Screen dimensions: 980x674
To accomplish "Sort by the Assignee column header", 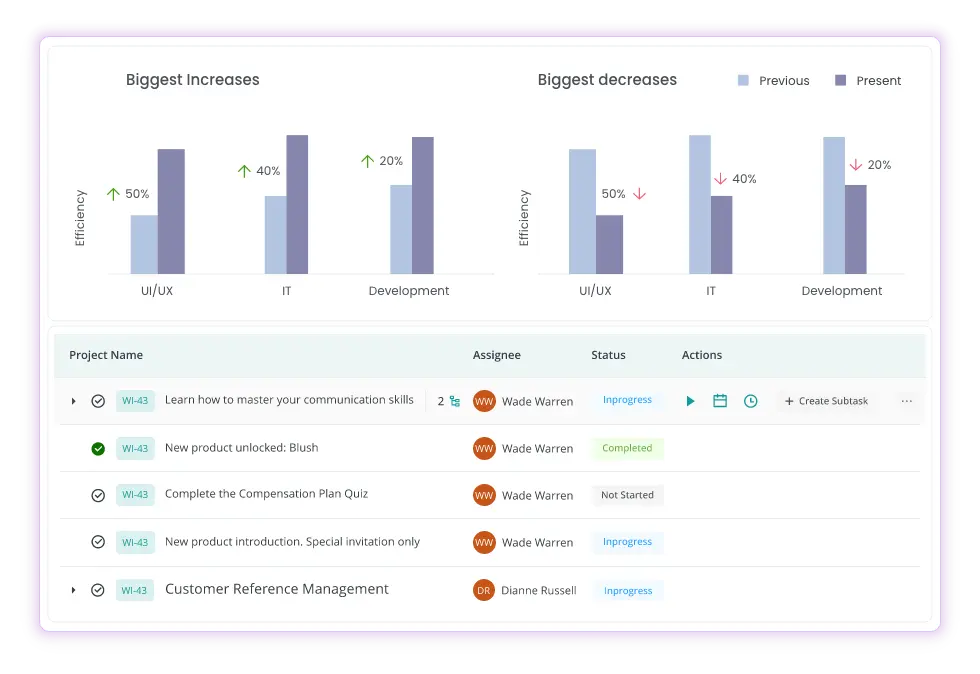I will (x=497, y=355).
